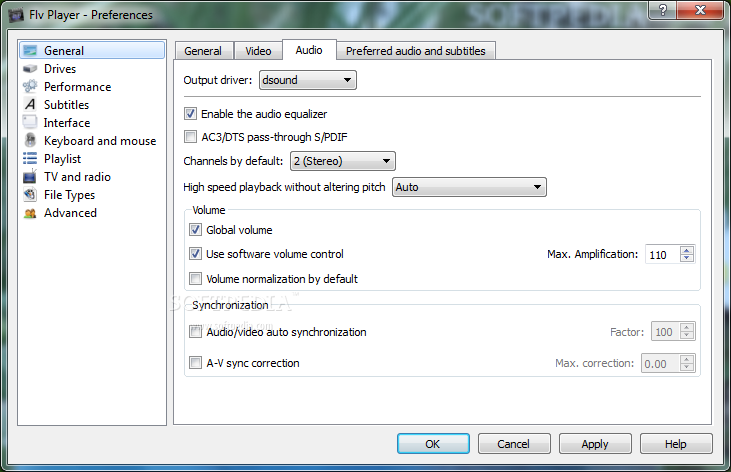Viewport: 731px width, 472px height.
Task: Select Keyboard and mouse section
Action: [x=92, y=141]
